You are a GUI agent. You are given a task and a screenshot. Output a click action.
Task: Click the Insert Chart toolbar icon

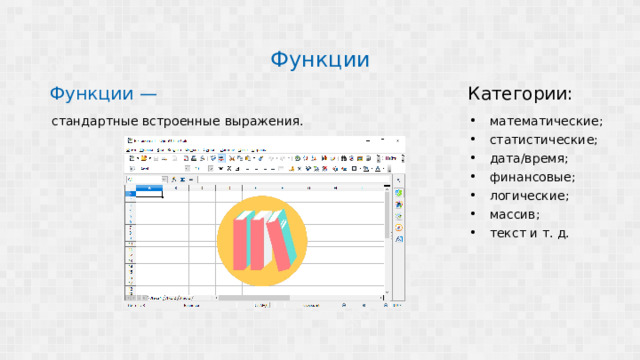pyautogui.click(x=324, y=158)
